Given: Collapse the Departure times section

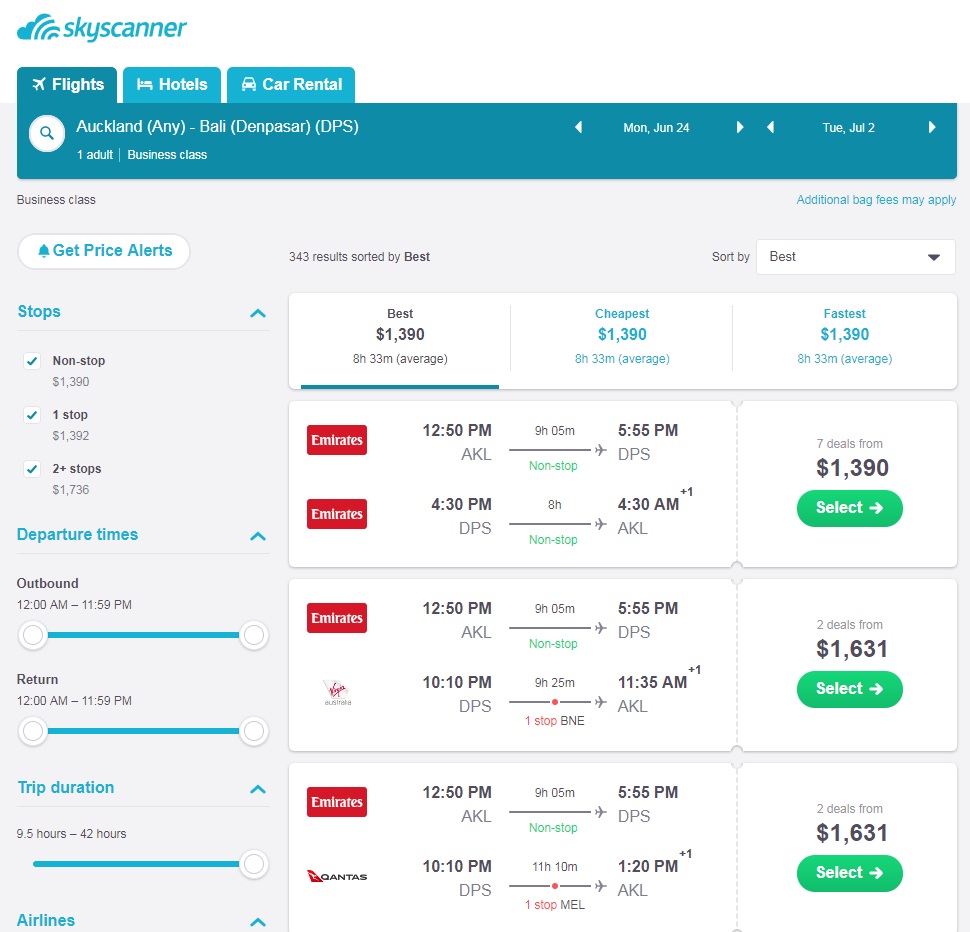Looking at the screenshot, I should pyautogui.click(x=258, y=536).
